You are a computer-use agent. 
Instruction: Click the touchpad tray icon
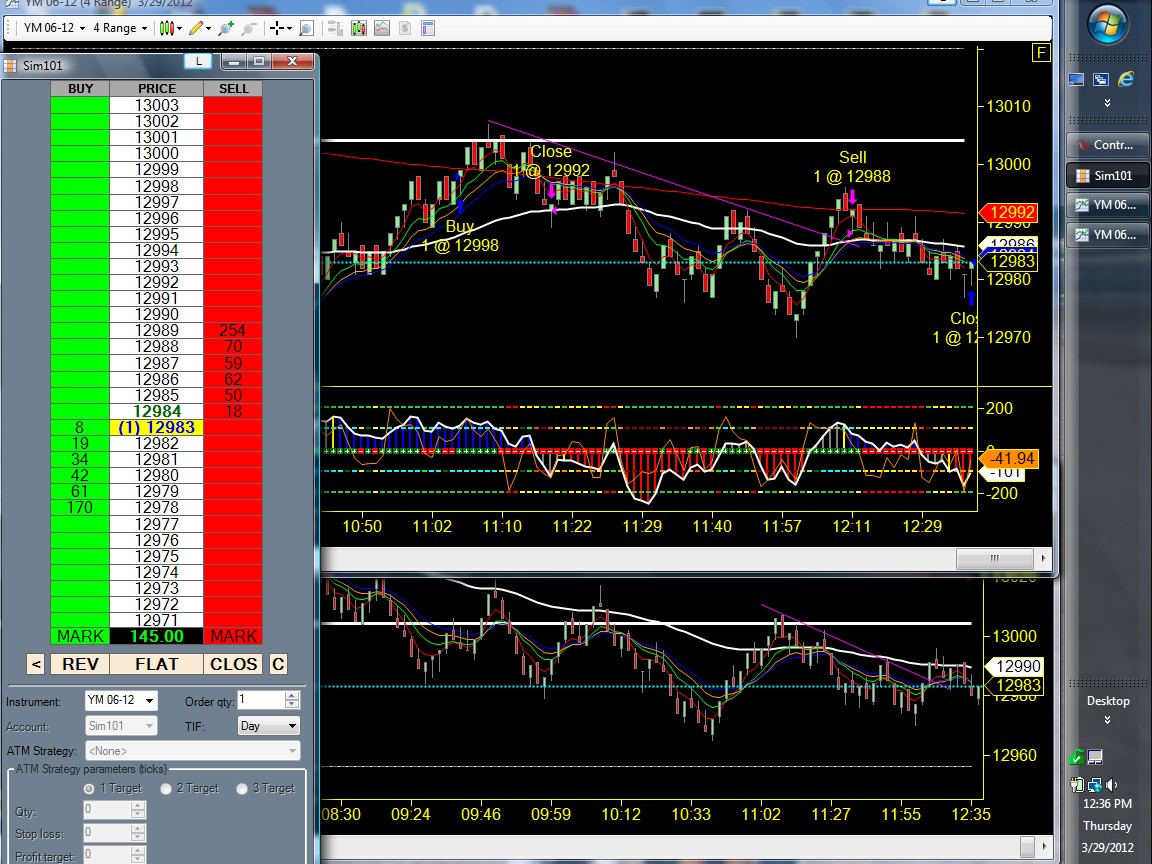tap(1095, 756)
